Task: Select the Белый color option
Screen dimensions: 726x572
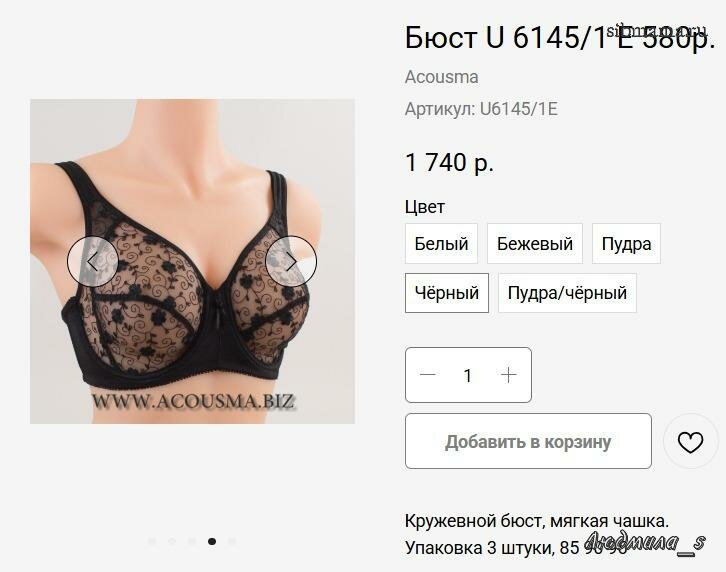Action: (441, 244)
